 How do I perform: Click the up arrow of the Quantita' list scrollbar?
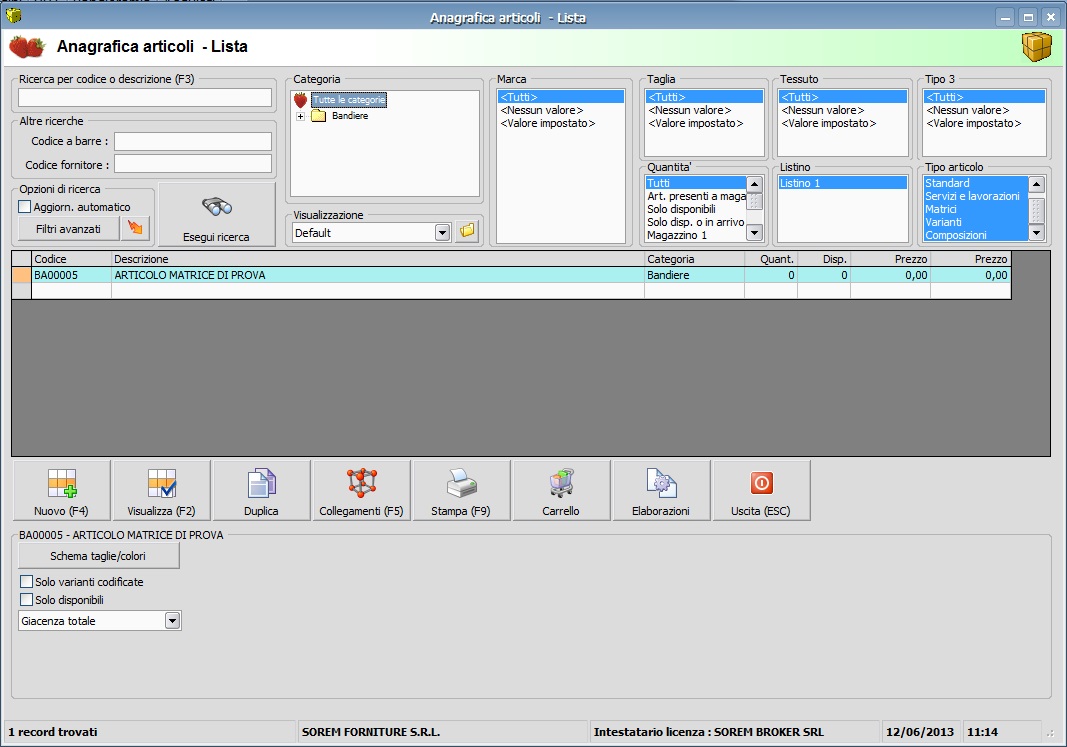pos(754,184)
